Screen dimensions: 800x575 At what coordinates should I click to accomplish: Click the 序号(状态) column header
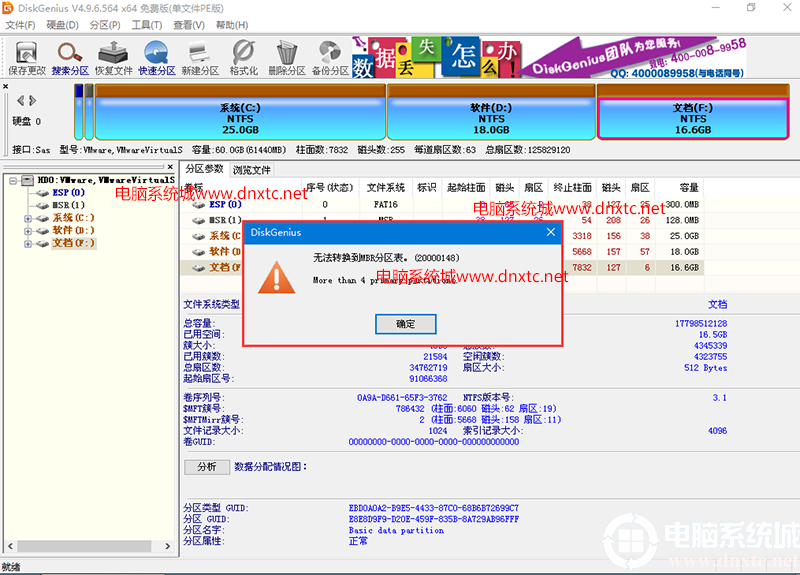coord(330,188)
